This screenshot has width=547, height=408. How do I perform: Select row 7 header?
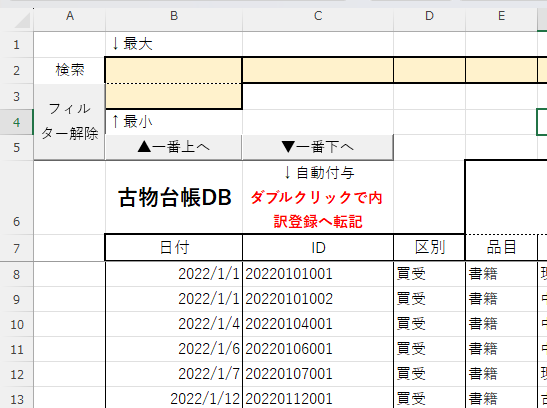16,248
